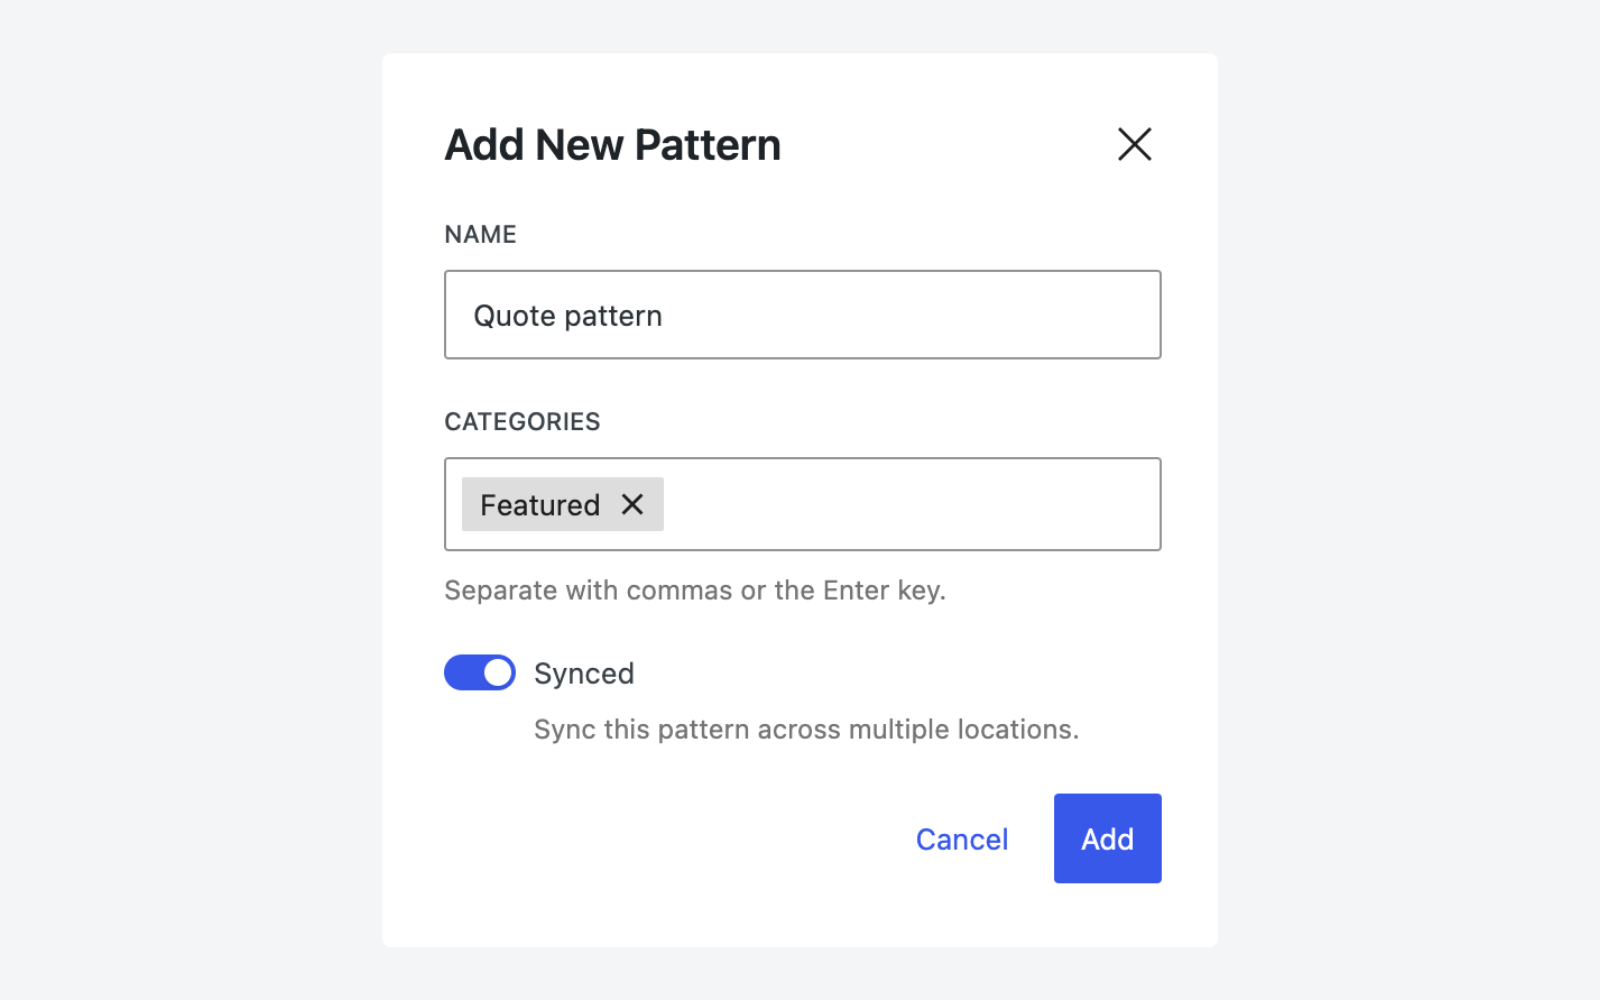Focus the empty Categories field area

[x=910, y=504]
